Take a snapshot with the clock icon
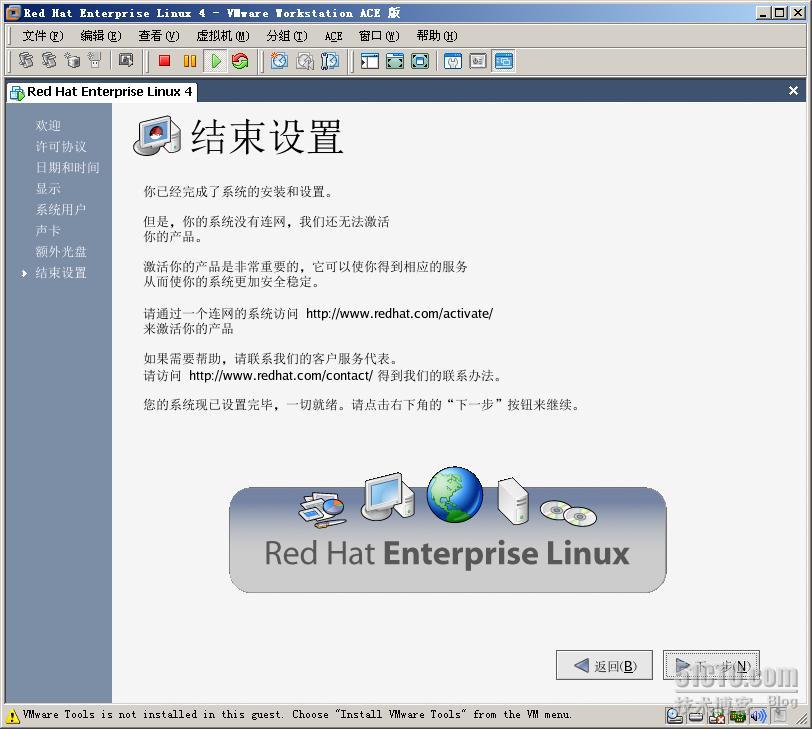 [x=279, y=61]
